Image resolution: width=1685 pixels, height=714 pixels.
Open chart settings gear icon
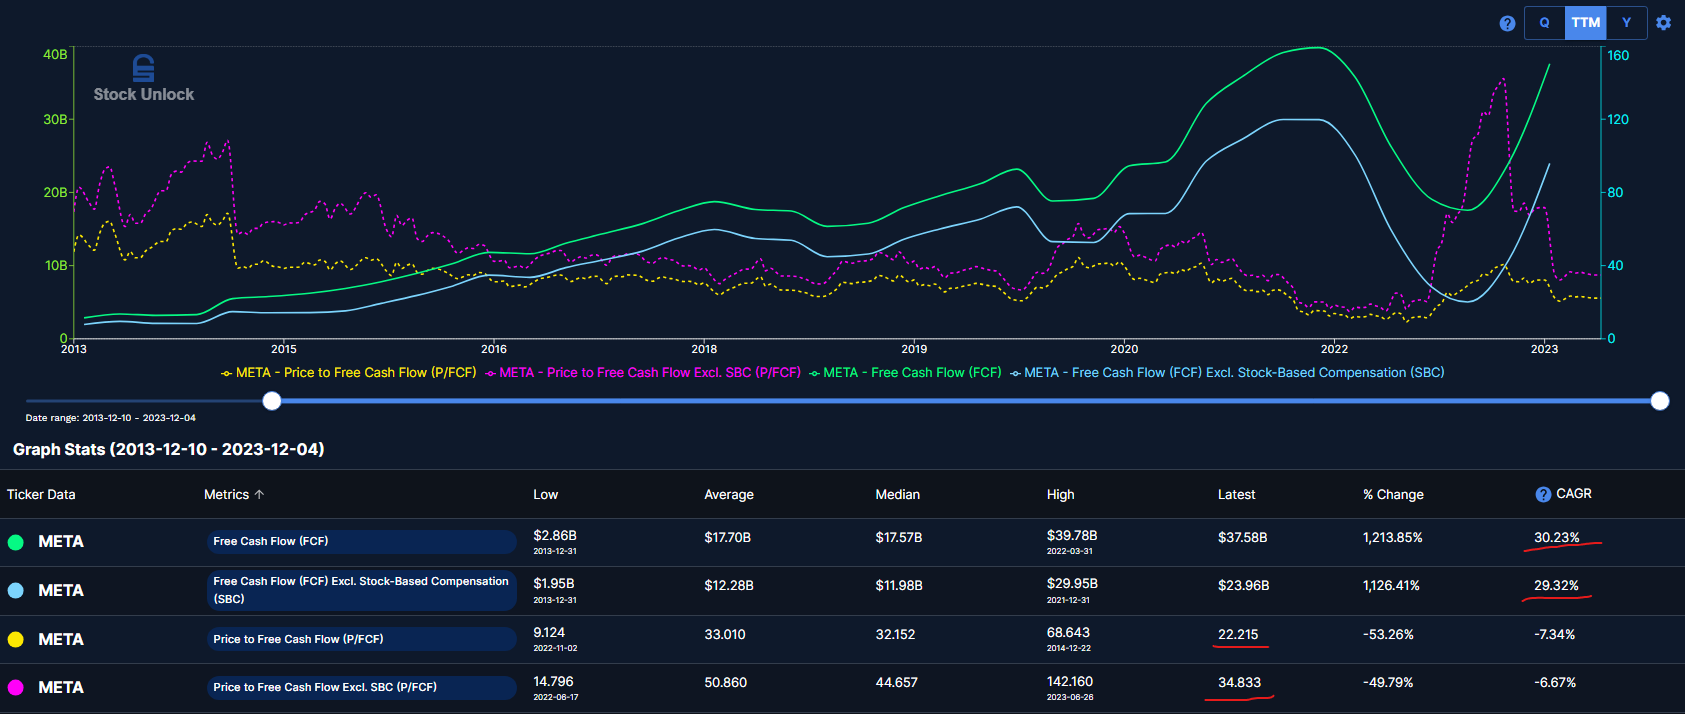pos(1663,23)
